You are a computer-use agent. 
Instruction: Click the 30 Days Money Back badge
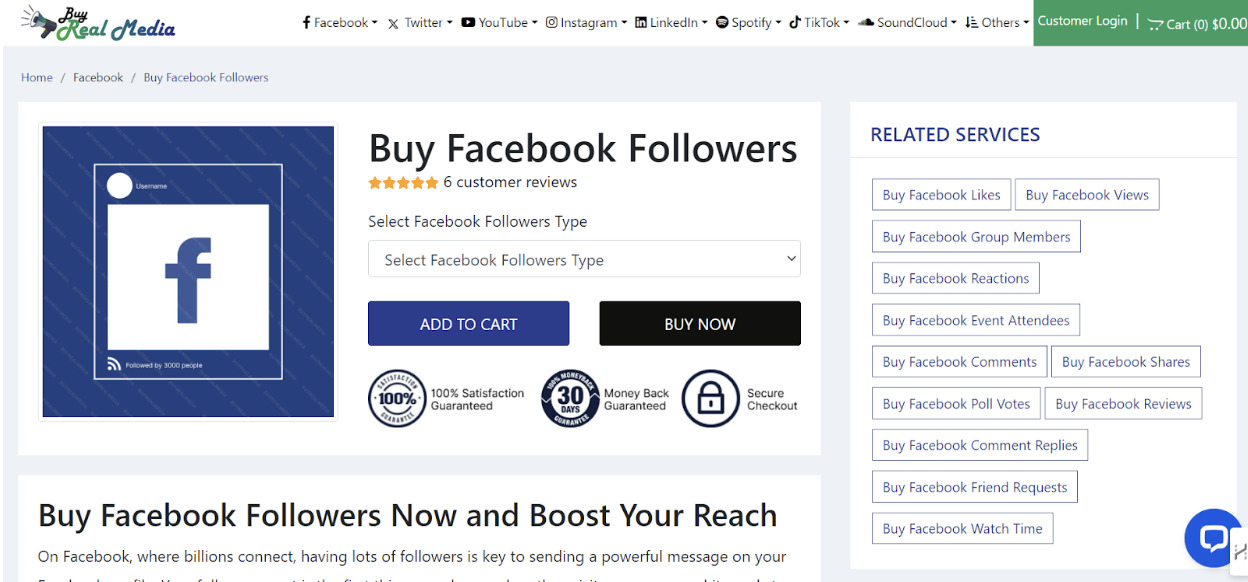(570, 399)
